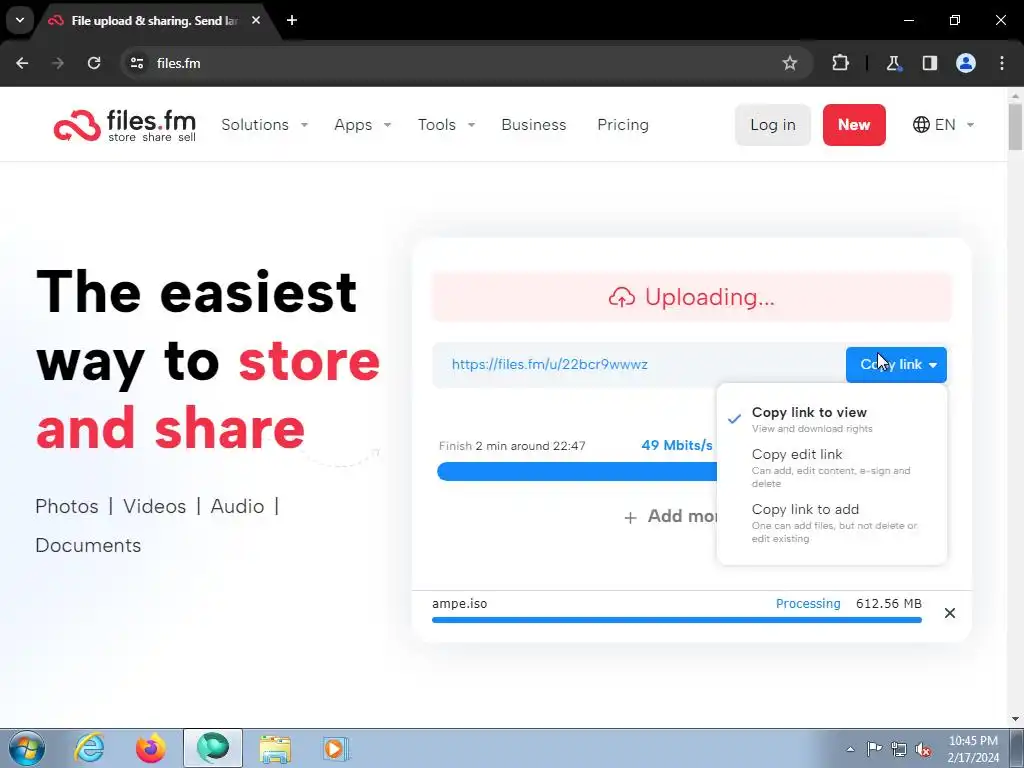Open browser extensions puzzle icon
1024x768 pixels.
coord(840,63)
